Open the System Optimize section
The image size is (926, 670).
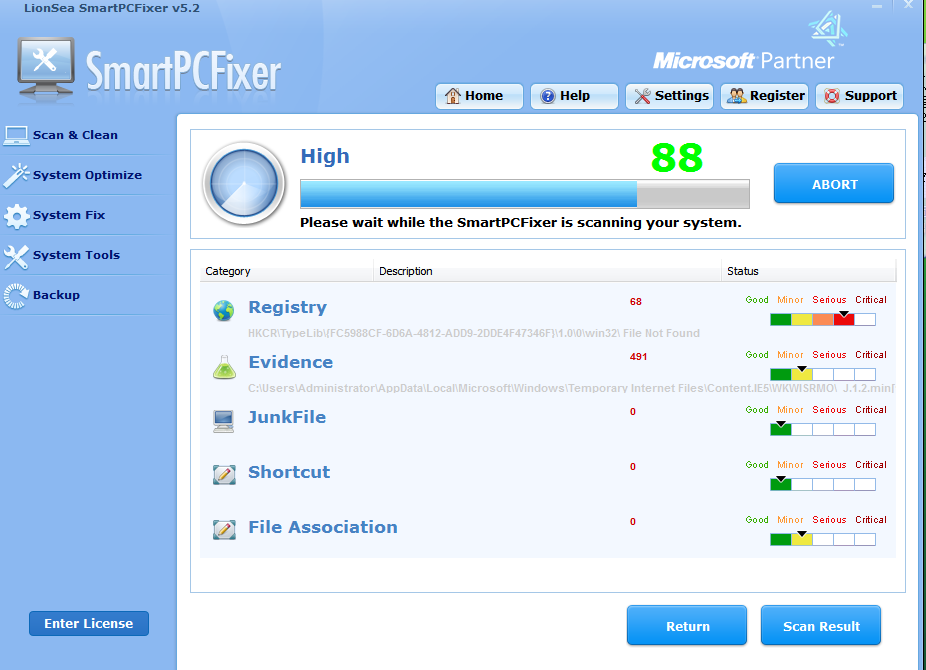tap(87, 175)
